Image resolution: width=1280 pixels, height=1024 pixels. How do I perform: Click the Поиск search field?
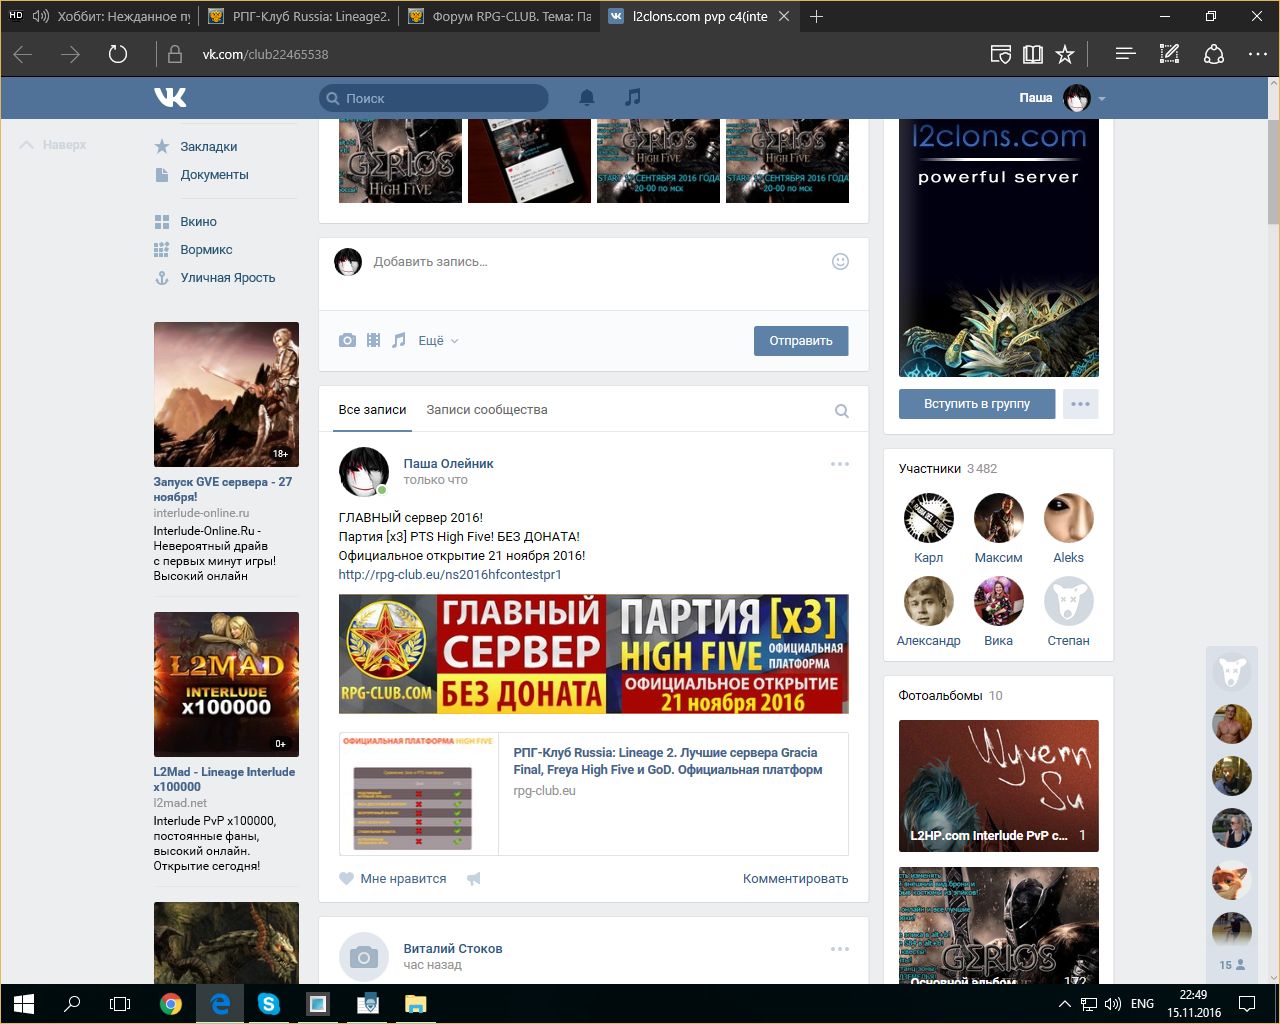tap(434, 98)
